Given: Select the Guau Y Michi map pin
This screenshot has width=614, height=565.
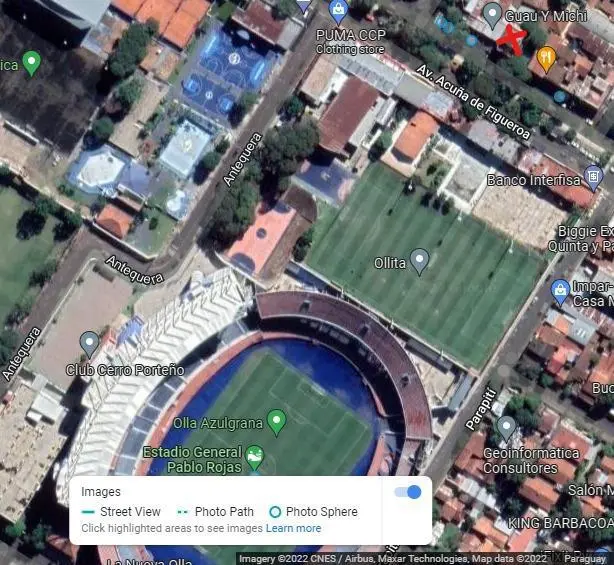Looking at the screenshot, I should pyautogui.click(x=492, y=15).
